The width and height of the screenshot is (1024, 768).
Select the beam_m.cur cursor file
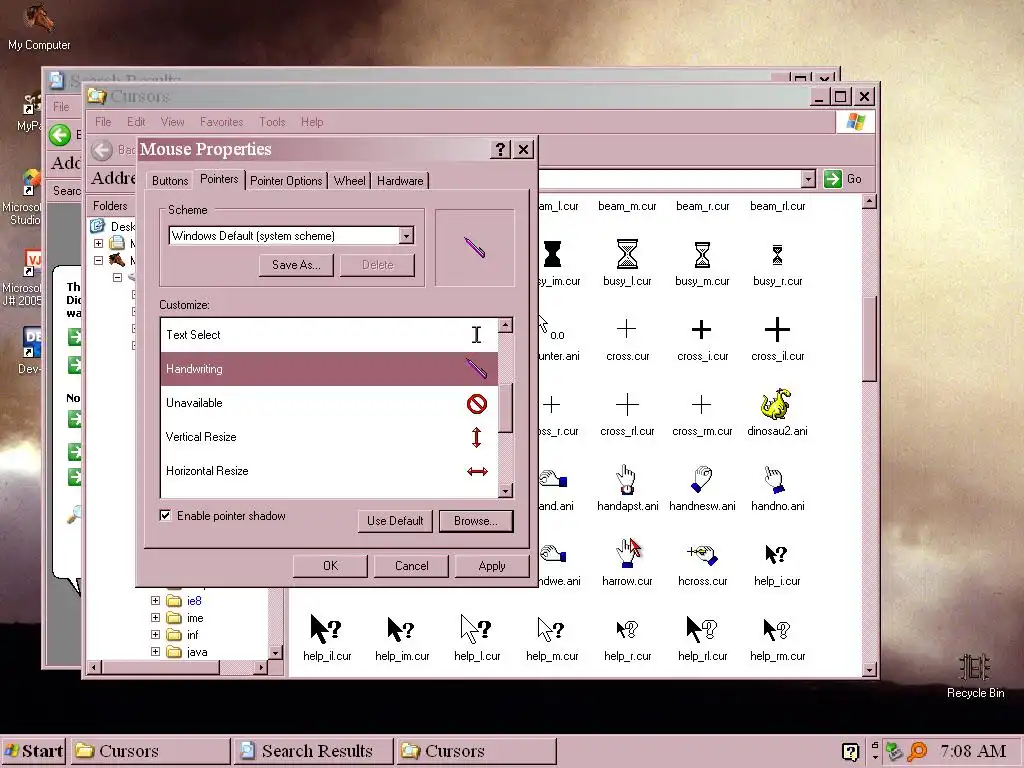point(627,206)
